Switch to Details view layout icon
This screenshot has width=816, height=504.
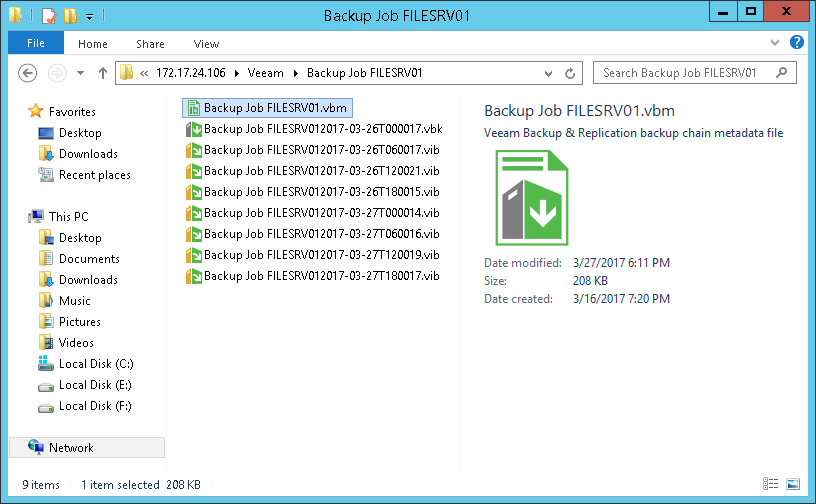point(771,484)
